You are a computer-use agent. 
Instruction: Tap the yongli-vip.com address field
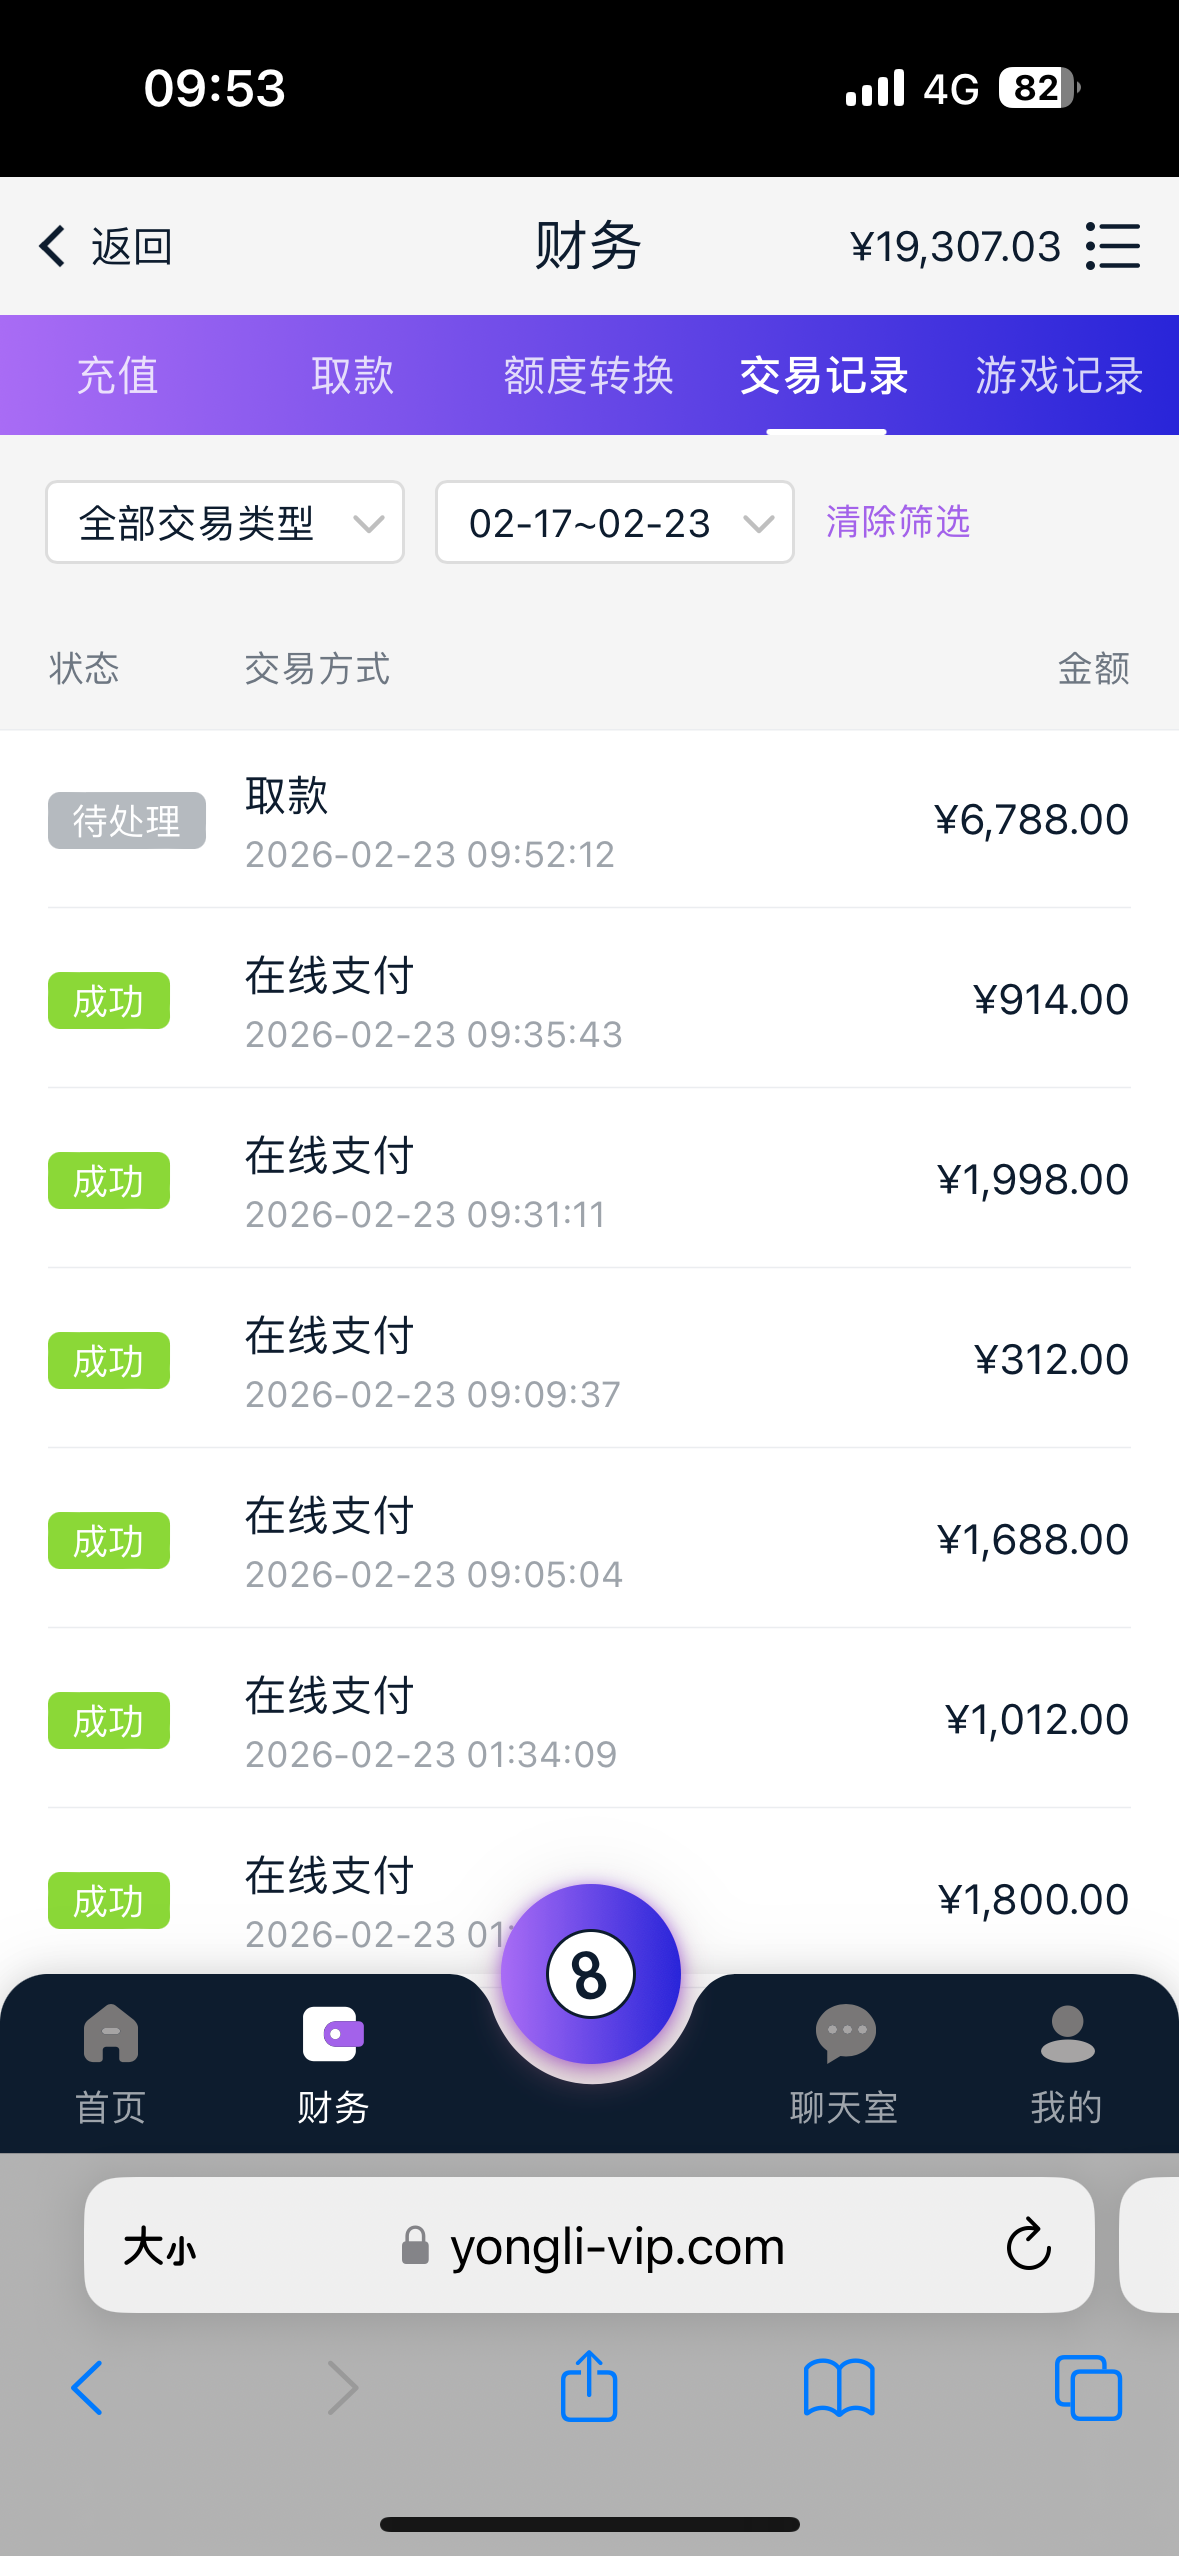pyautogui.click(x=616, y=2247)
